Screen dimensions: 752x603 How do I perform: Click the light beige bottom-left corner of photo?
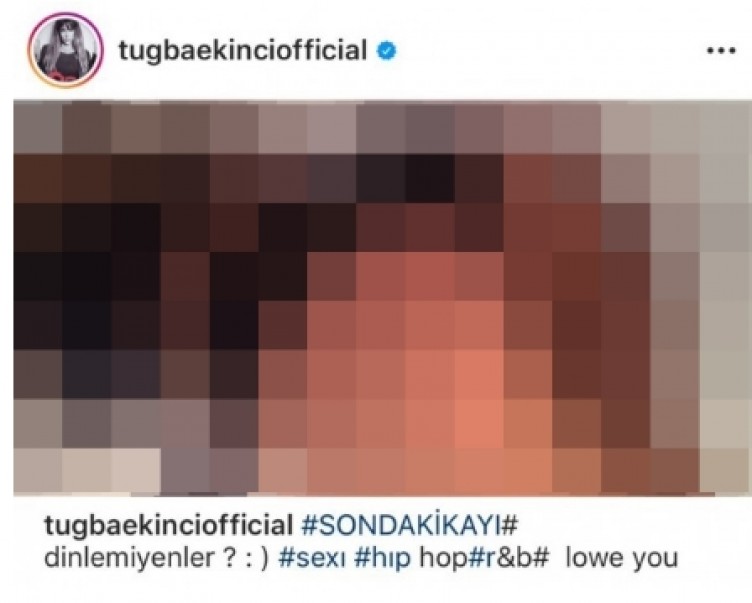coord(87,471)
